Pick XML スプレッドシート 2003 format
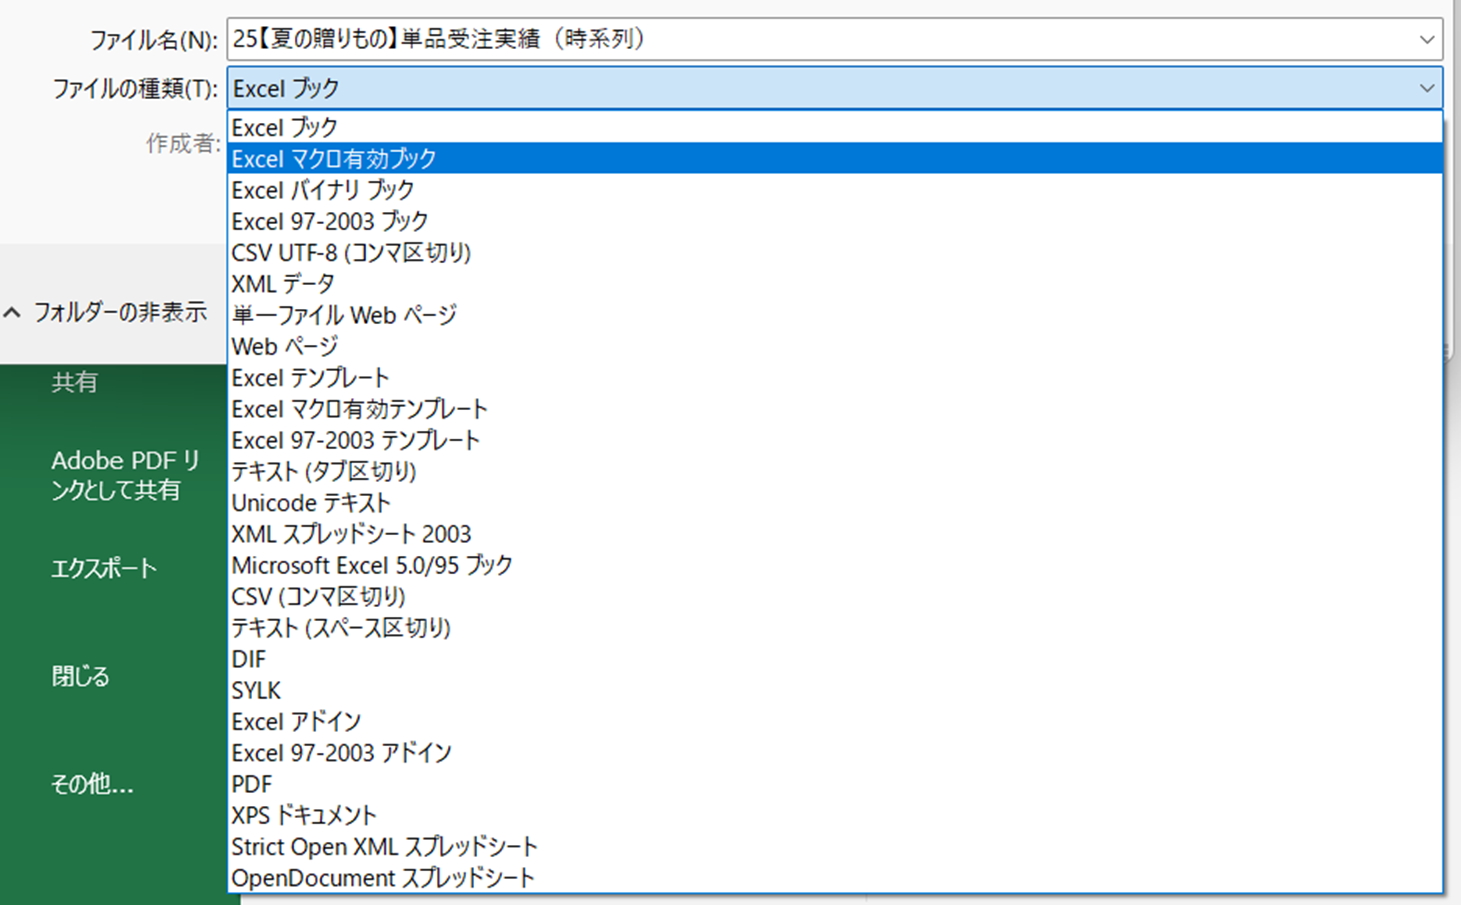The width and height of the screenshot is (1461, 905). tap(835, 534)
